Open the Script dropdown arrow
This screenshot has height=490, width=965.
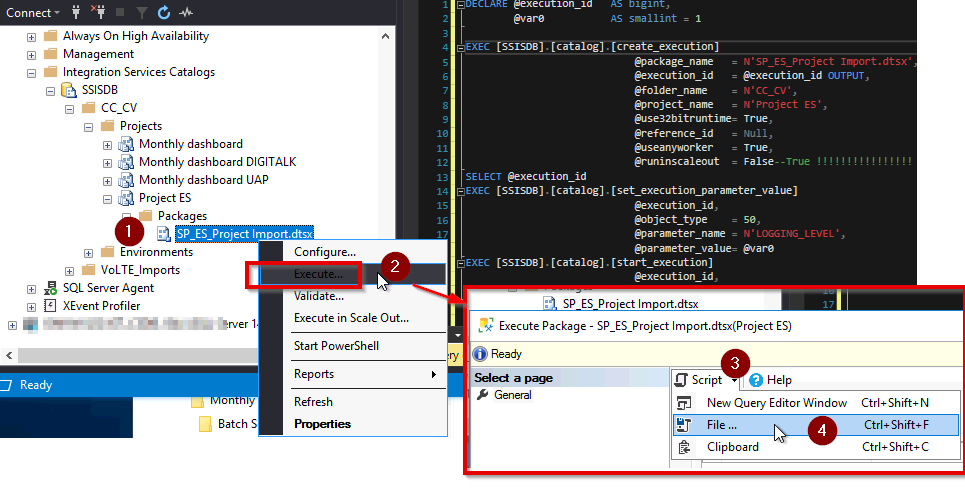[734, 381]
